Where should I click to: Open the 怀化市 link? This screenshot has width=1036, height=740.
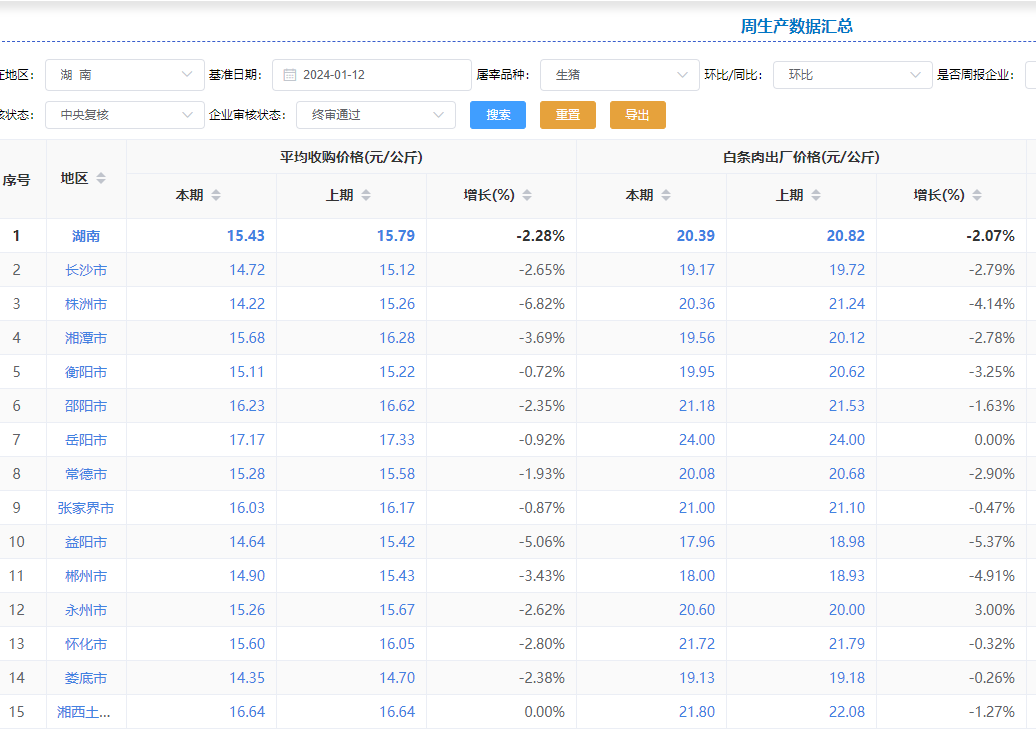(x=86, y=644)
